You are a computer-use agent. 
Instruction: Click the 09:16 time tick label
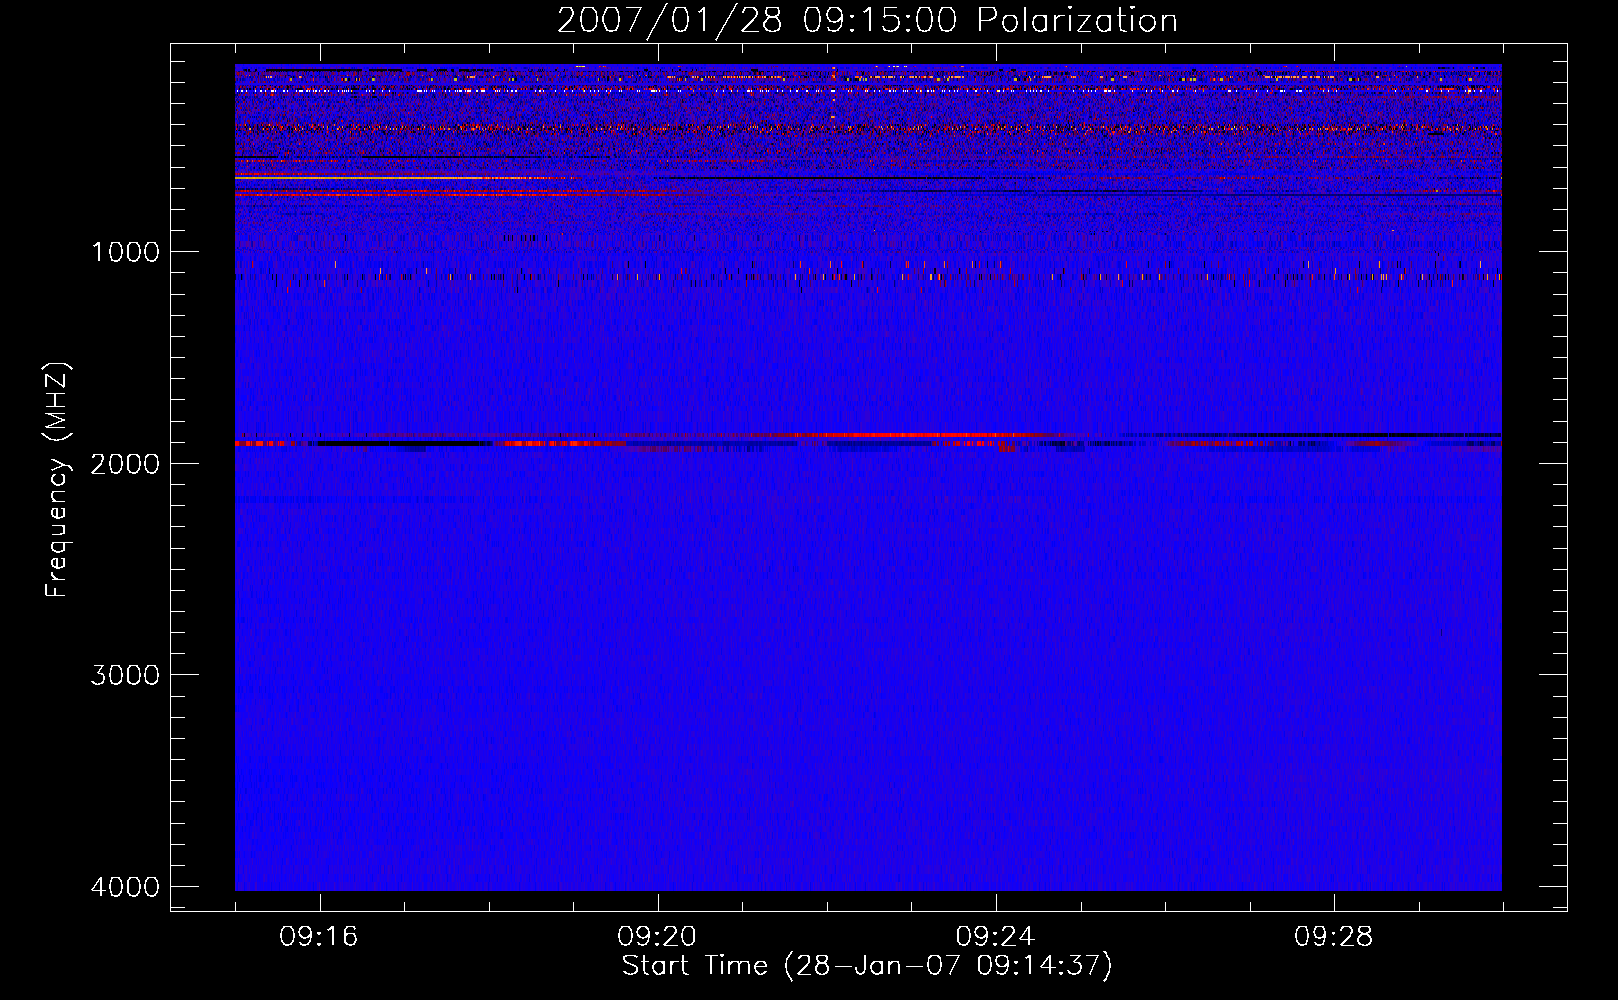[x=319, y=937]
